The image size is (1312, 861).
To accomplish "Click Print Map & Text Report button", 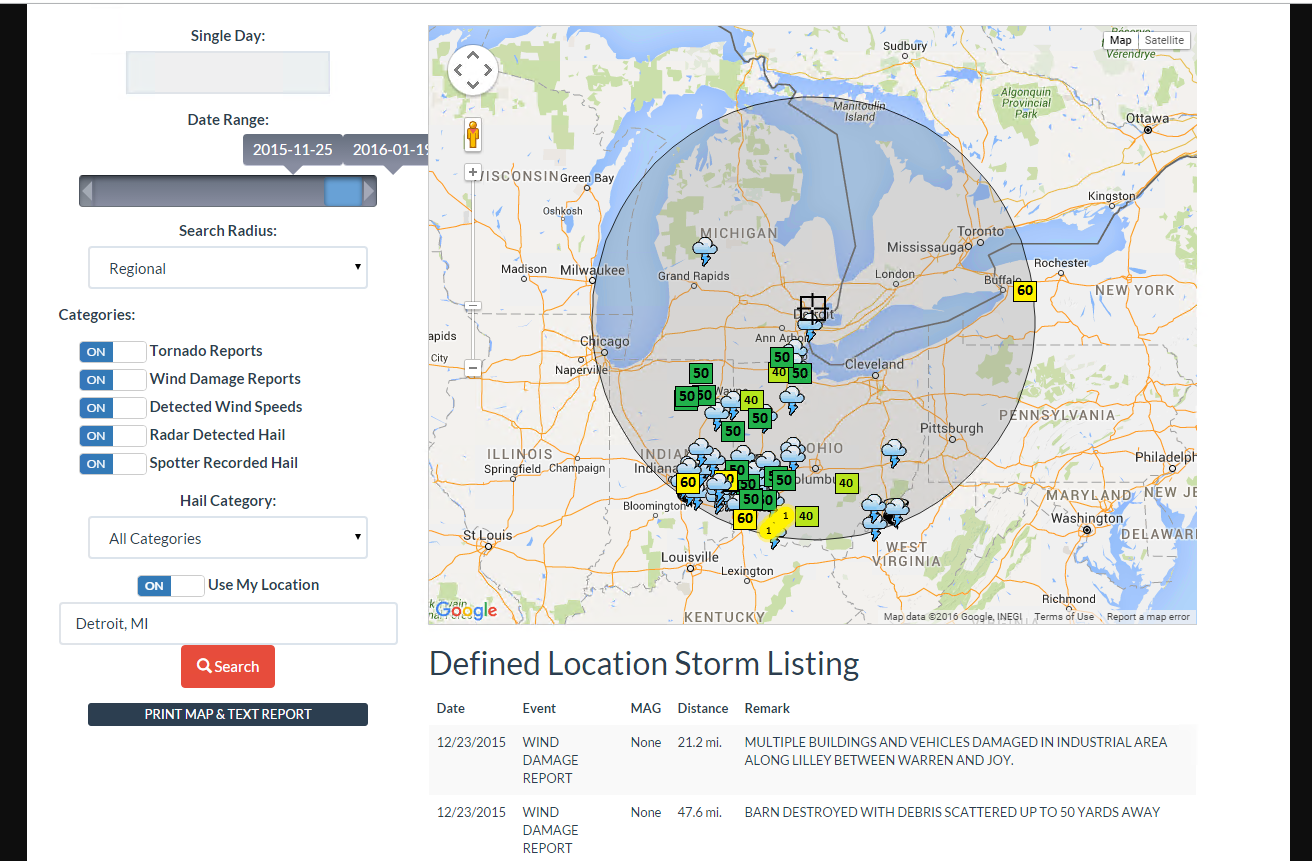I will pos(228,714).
